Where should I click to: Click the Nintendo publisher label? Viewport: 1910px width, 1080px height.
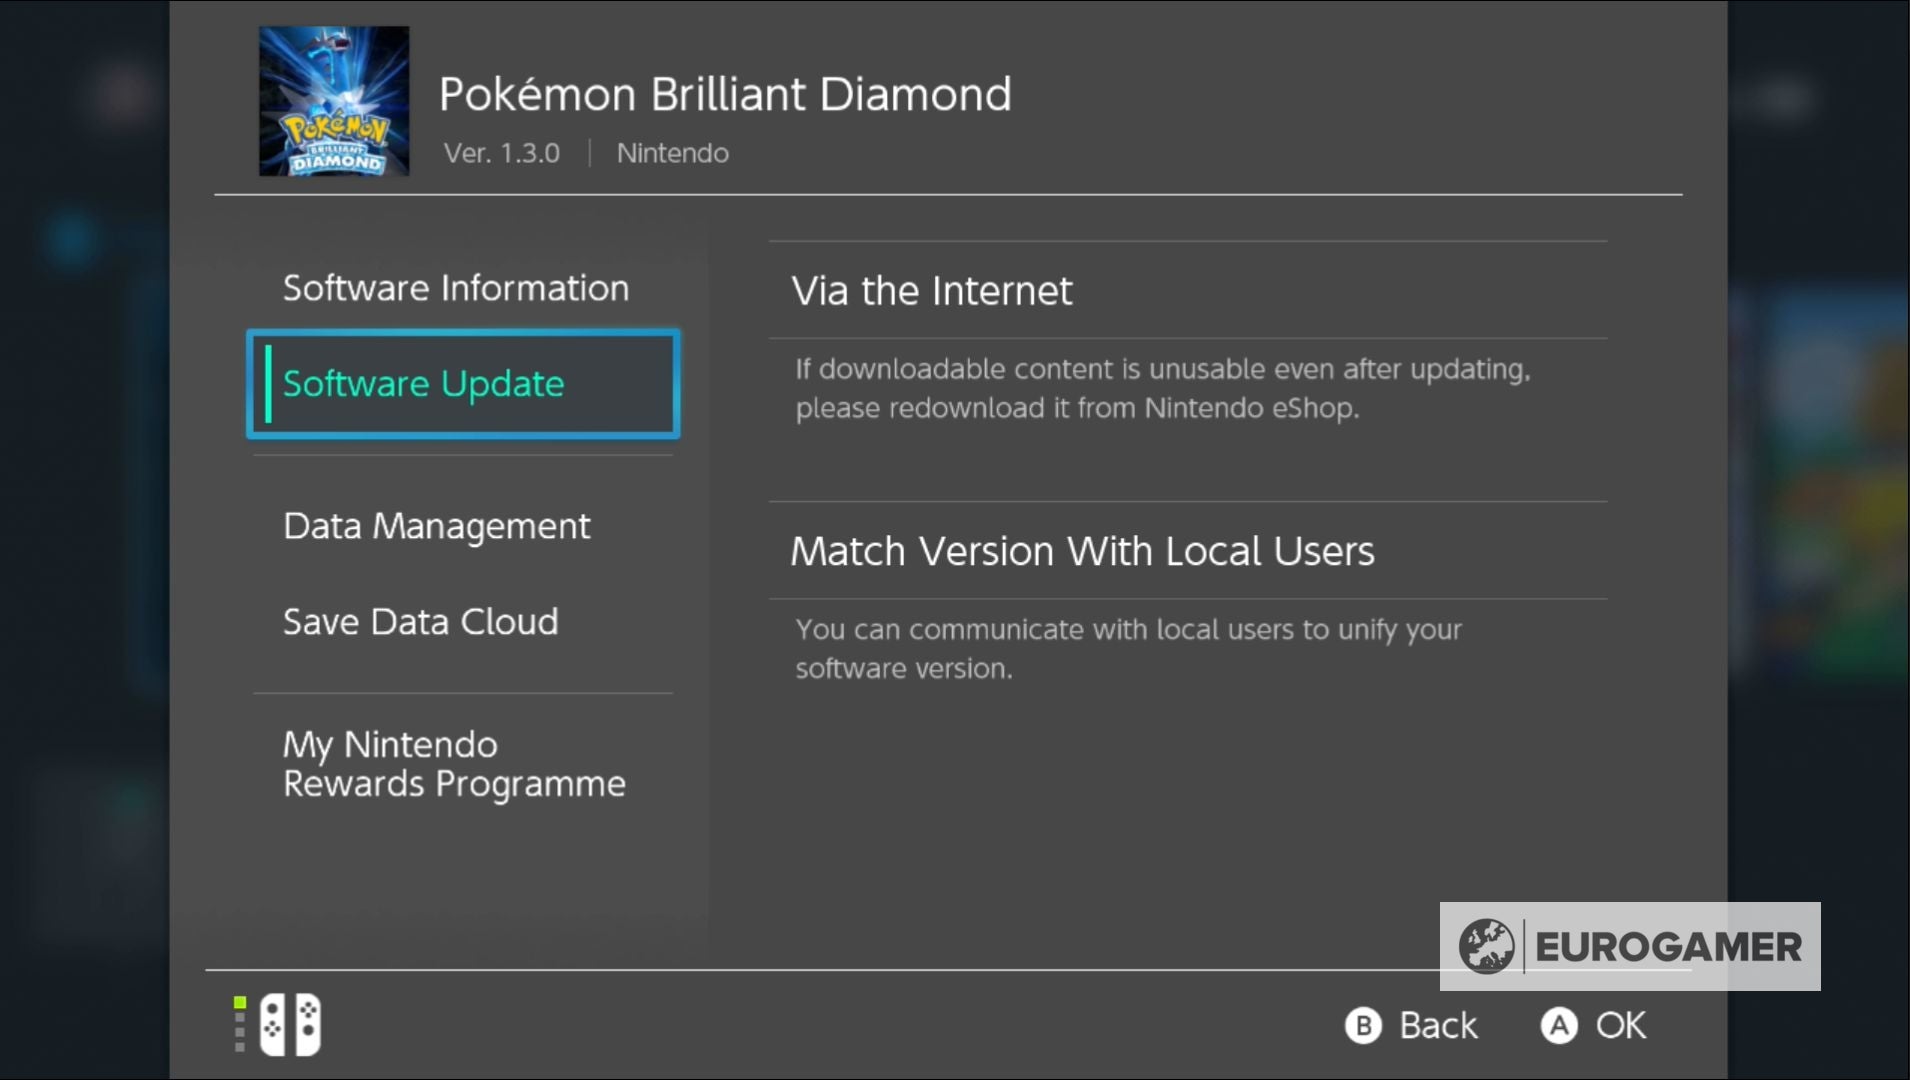pos(671,153)
